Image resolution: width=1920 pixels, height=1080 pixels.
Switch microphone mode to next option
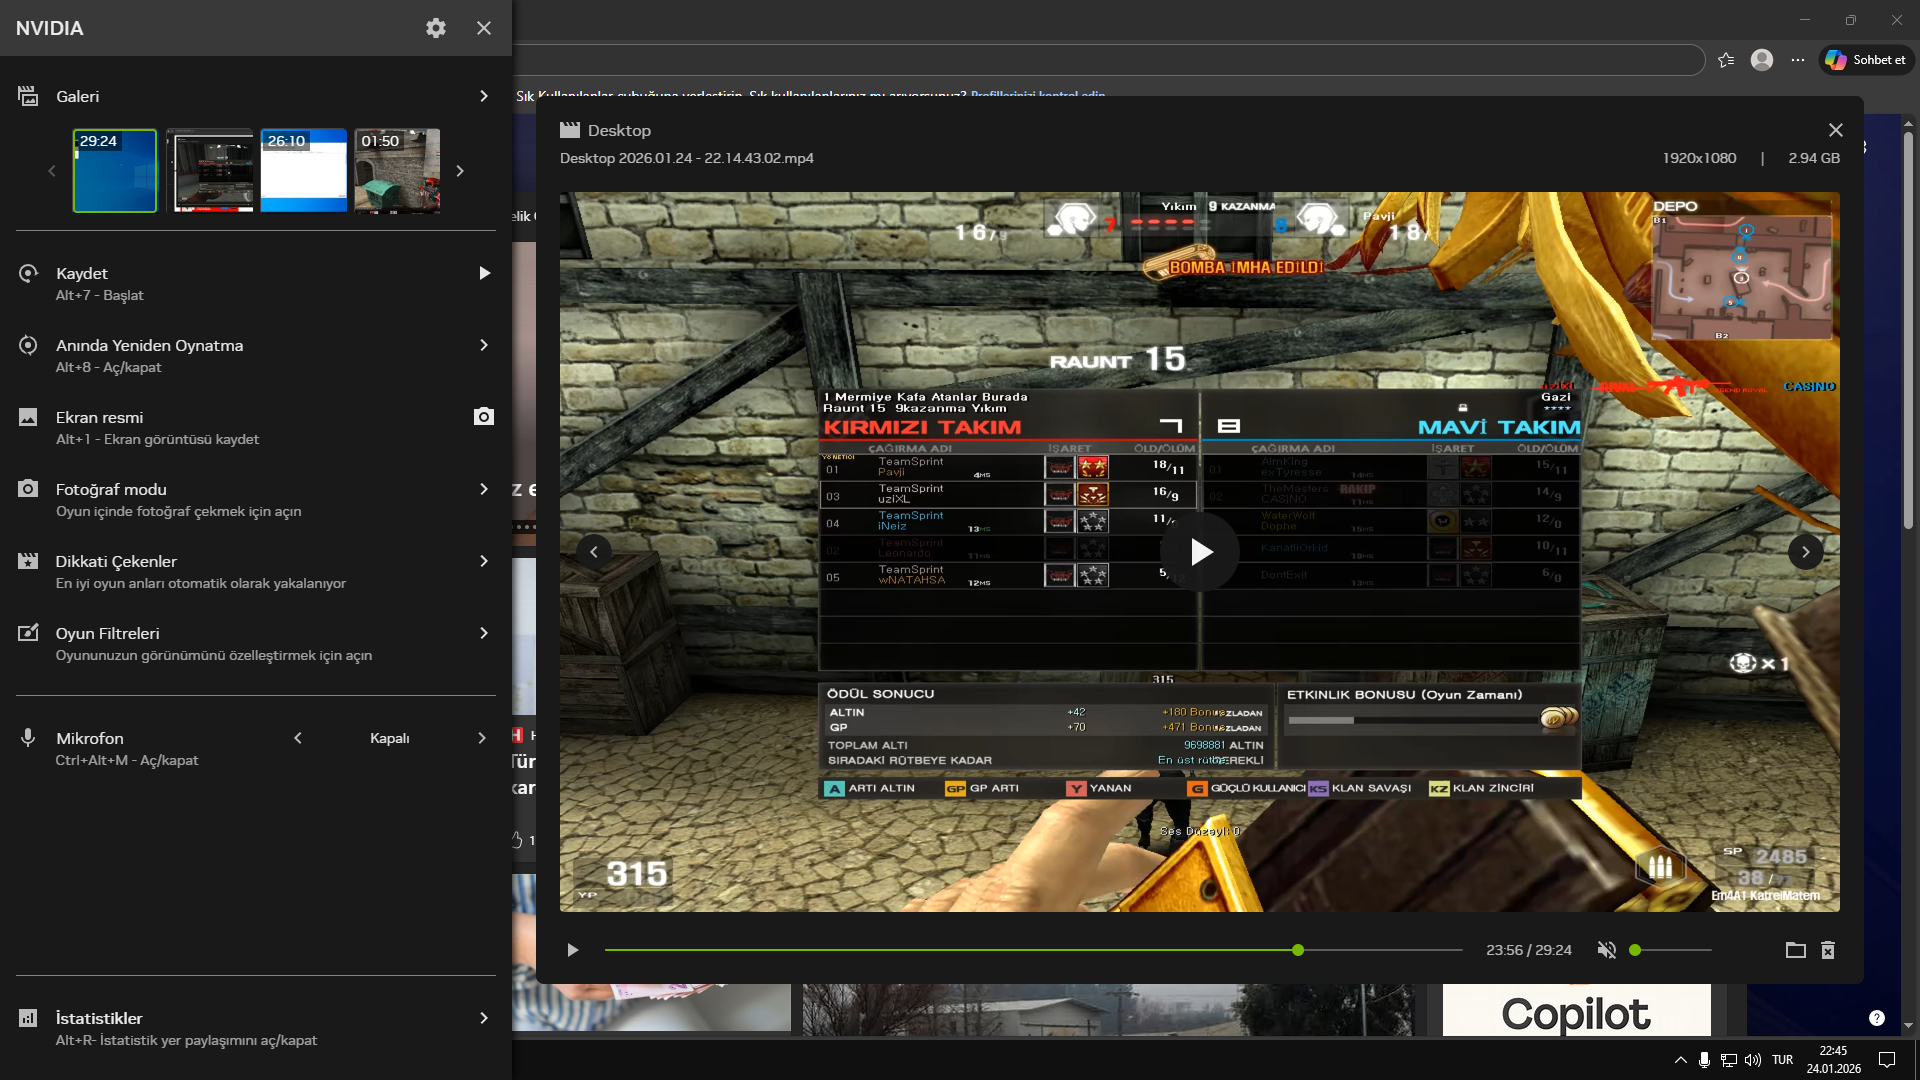[482, 738]
